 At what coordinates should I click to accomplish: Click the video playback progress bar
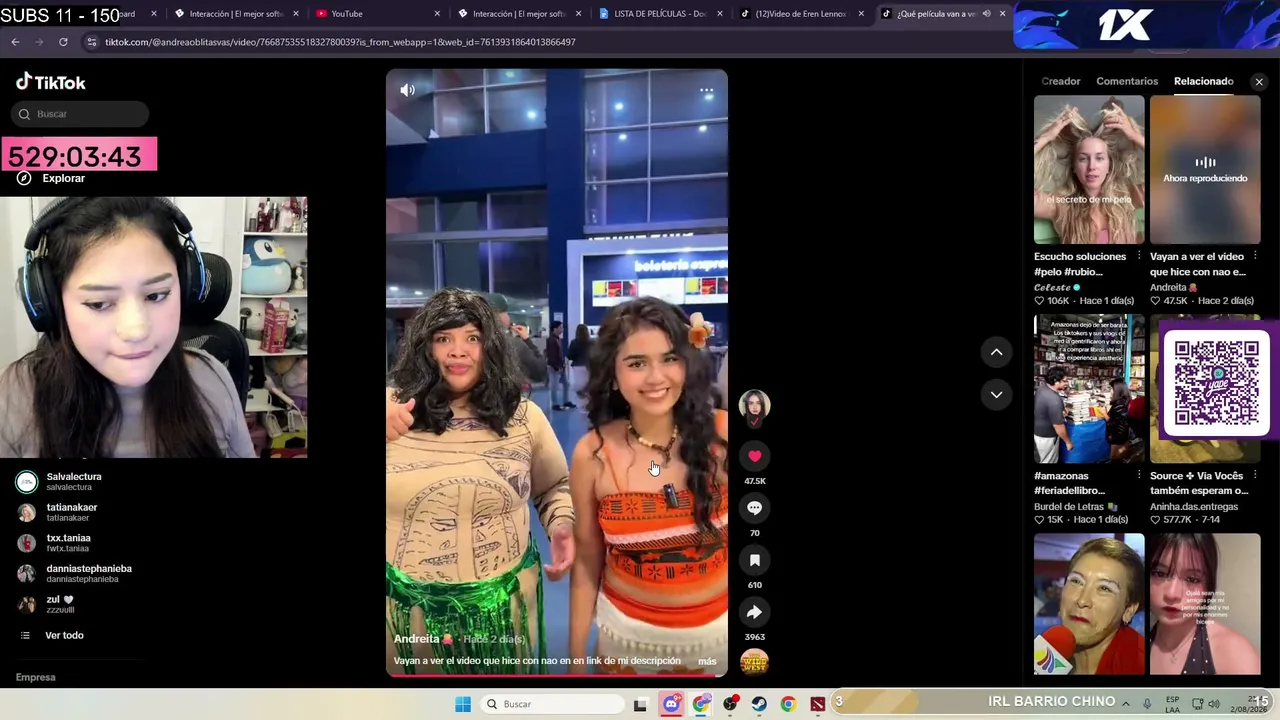click(557, 675)
